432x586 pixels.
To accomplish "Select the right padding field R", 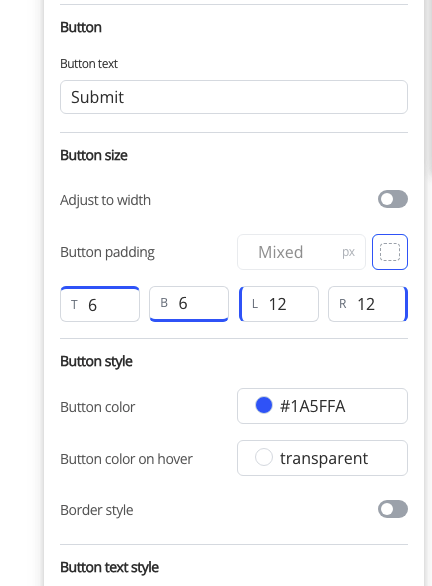I will click(x=368, y=304).
